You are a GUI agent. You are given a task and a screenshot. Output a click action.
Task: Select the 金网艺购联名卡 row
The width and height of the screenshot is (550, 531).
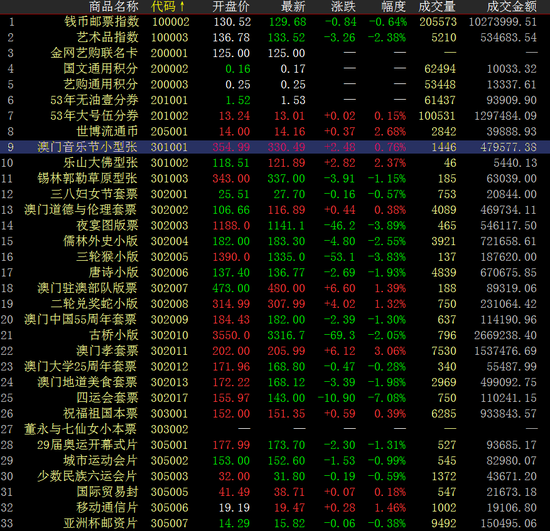275,53
